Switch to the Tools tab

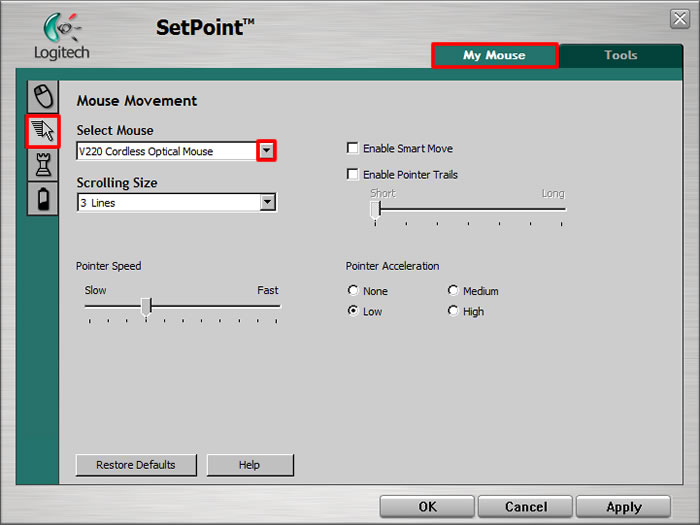pyautogui.click(x=620, y=55)
